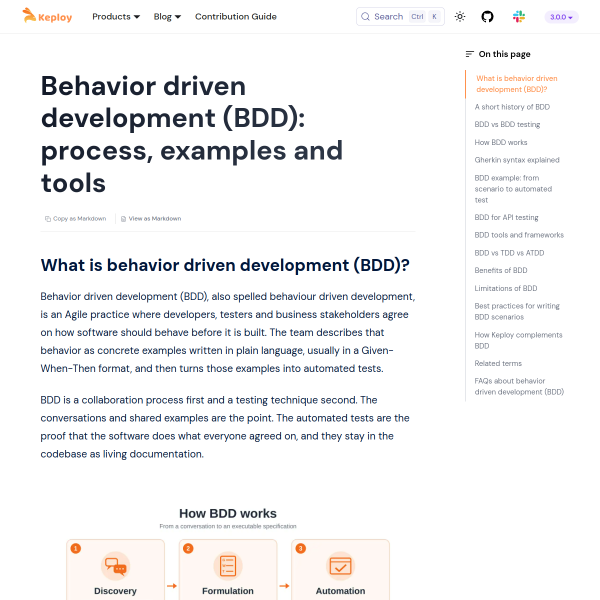Expand the Products dropdown menu
Viewport: 600px width, 600px height.
pos(116,16)
